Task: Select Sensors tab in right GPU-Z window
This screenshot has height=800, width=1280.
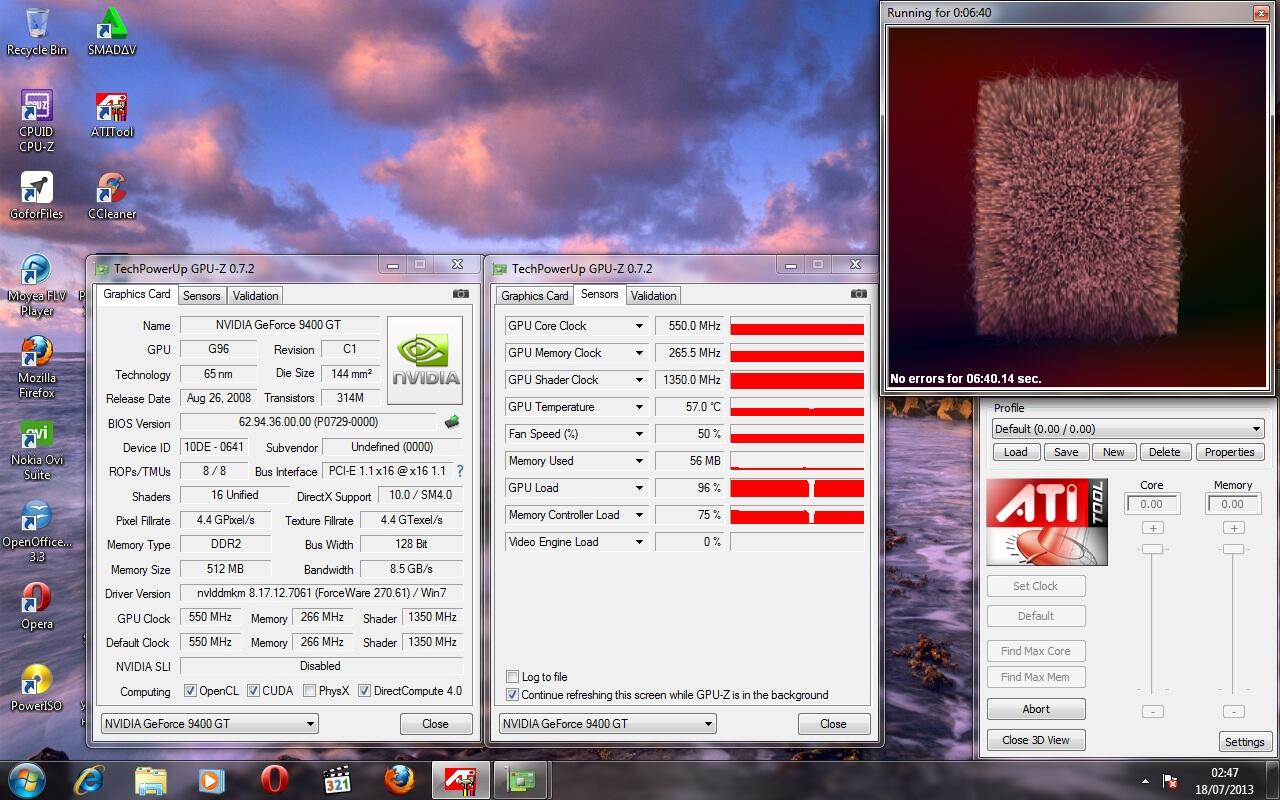Action: [599, 294]
